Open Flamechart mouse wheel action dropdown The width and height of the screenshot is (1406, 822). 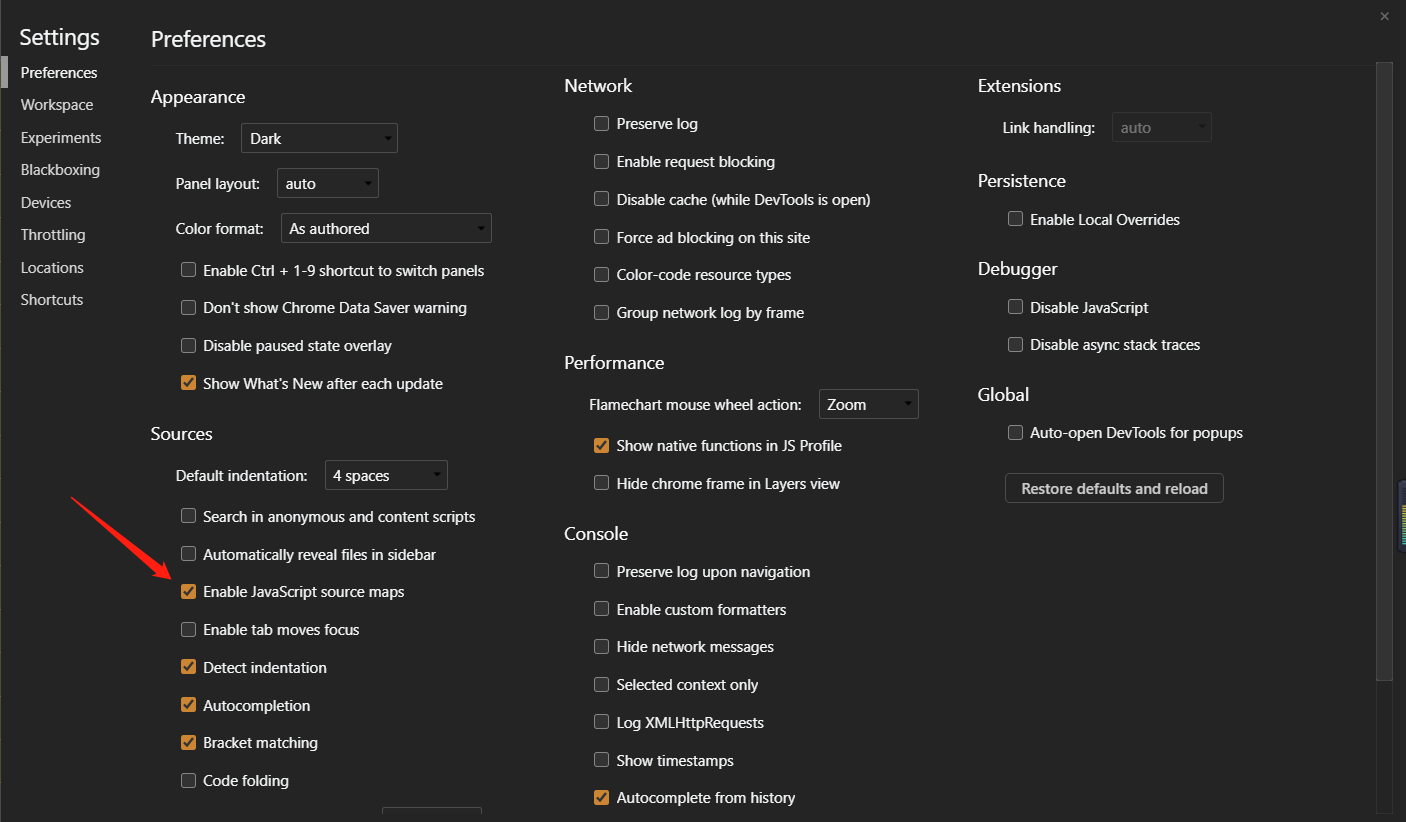[x=868, y=404]
